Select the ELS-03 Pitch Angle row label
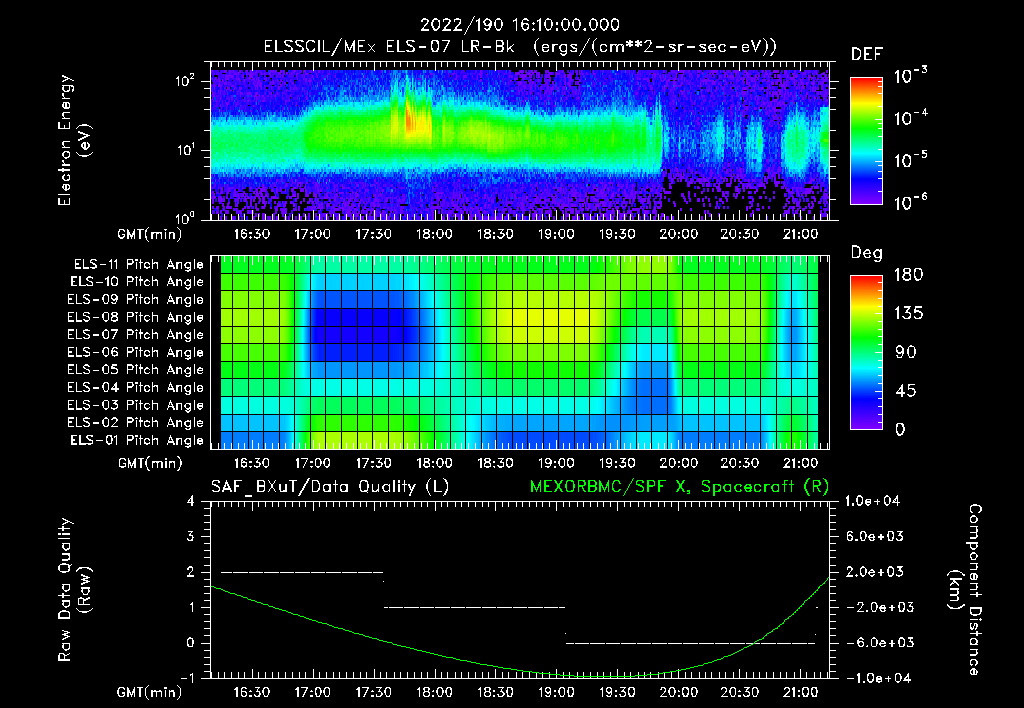 coord(136,405)
